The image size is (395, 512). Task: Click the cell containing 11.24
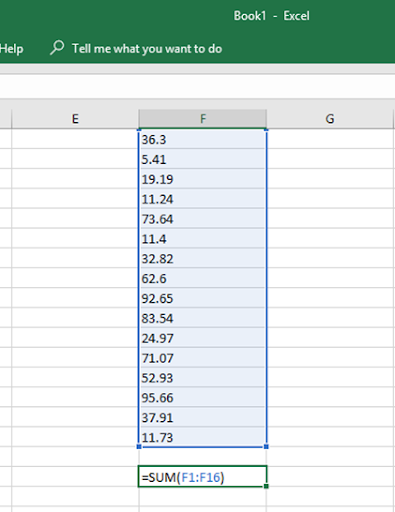pos(203,199)
